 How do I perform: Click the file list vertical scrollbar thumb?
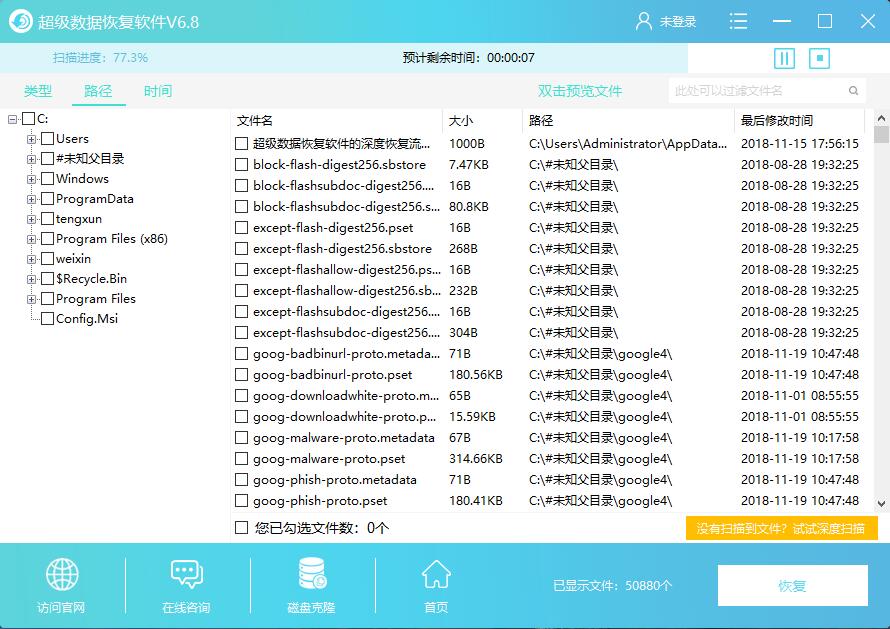click(881, 135)
